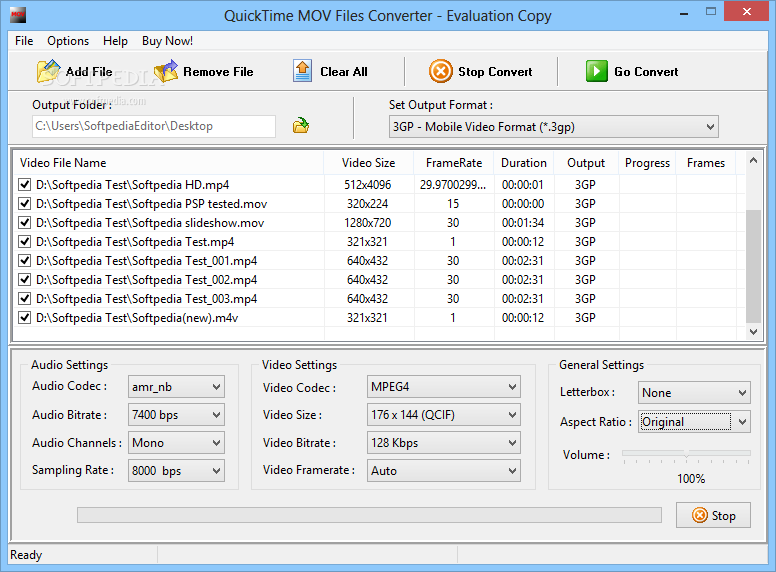Browse for output folder with folder icon
The height and width of the screenshot is (572, 776).
pyautogui.click(x=301, y=126)
